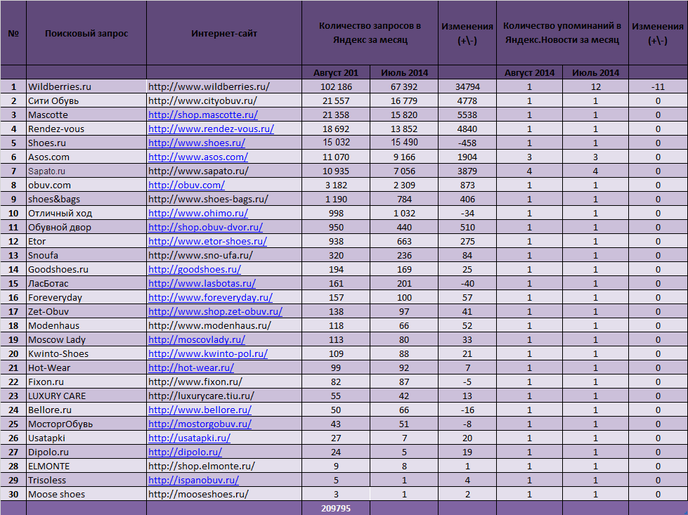688x515 pixels.
Task: Click the 34794 change value
Action: pyautogui.click(x=467, y=87)
